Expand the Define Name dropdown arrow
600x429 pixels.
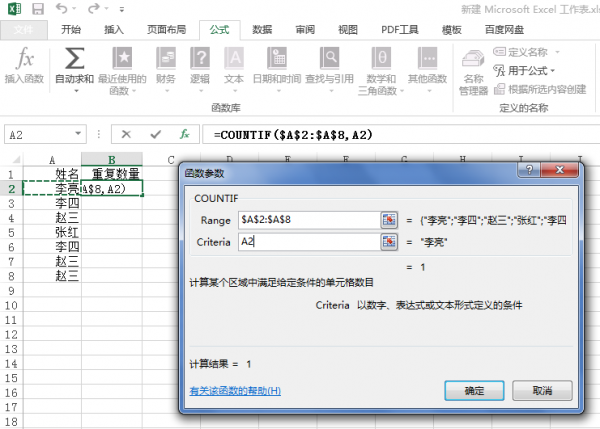click(557, 52)
